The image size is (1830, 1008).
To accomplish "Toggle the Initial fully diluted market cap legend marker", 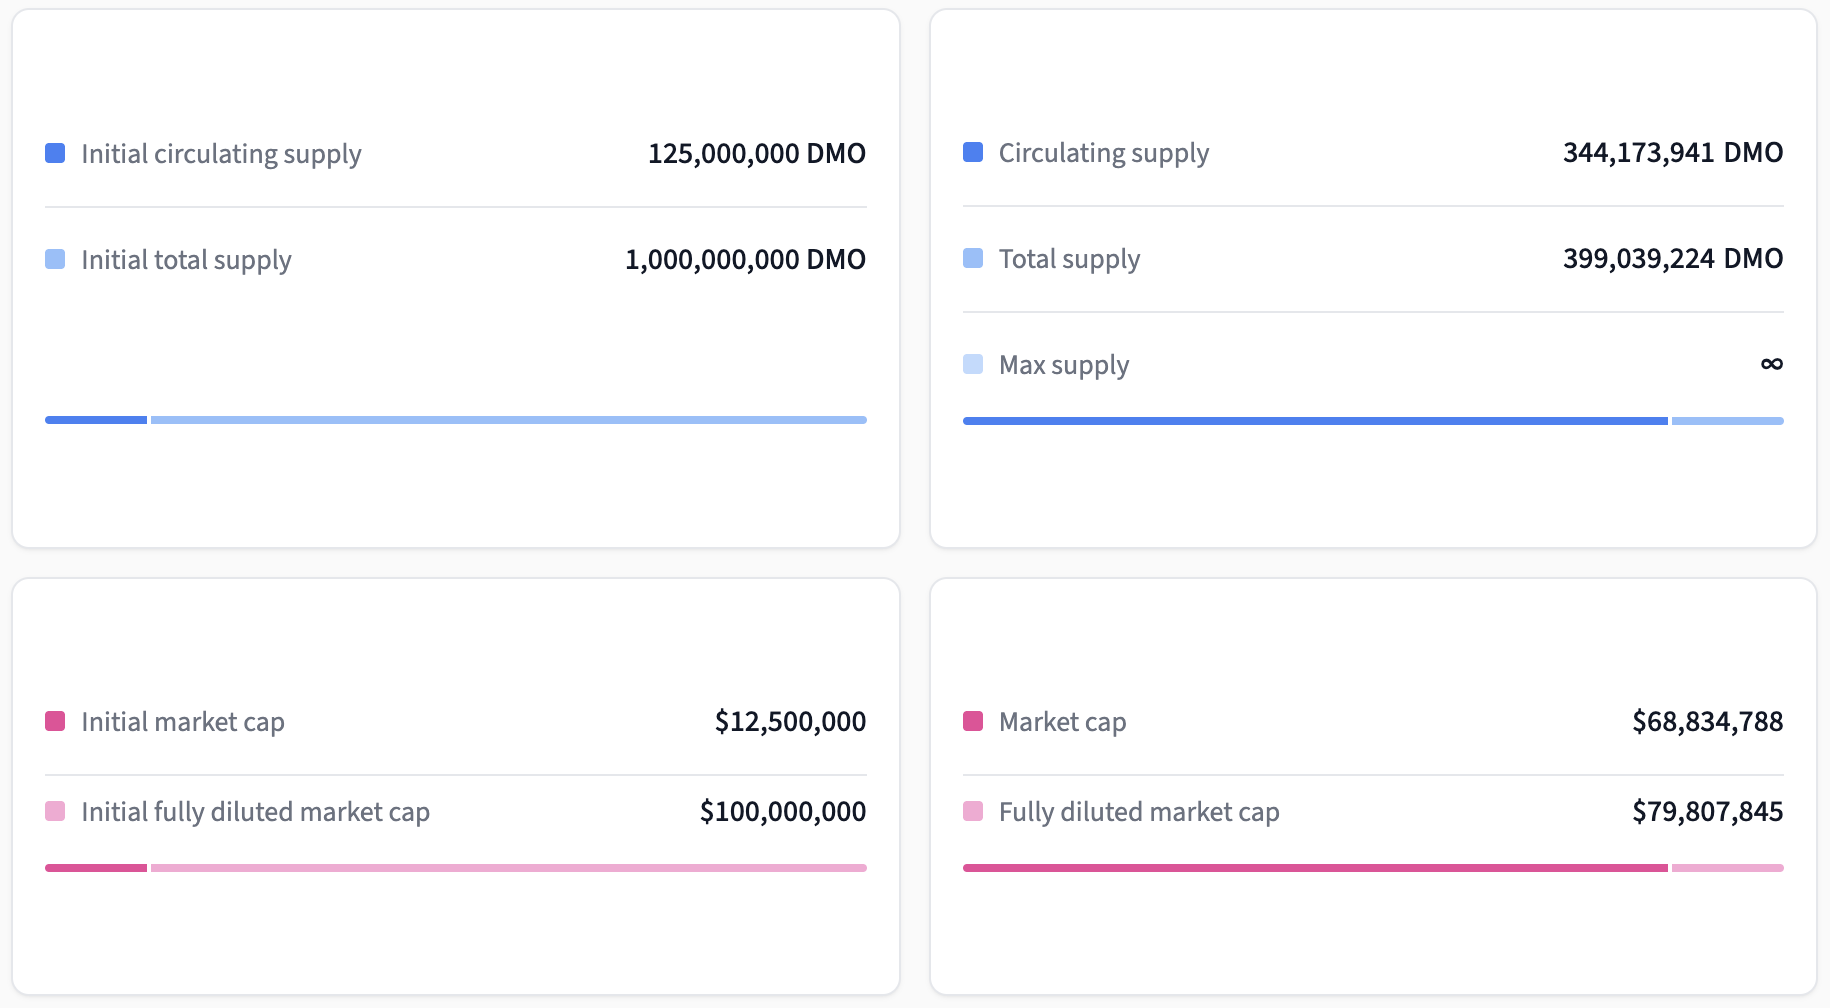I will click(x=55, y=811).
